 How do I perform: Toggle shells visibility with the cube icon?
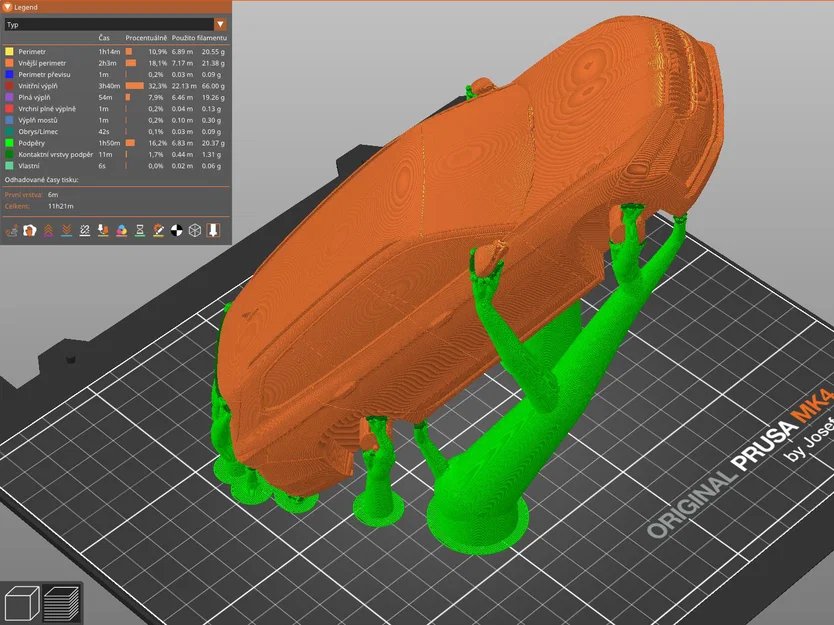[x=196, y=232]
